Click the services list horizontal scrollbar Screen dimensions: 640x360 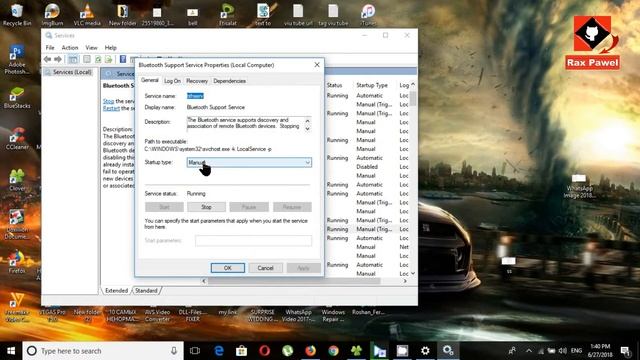point(294,281)
